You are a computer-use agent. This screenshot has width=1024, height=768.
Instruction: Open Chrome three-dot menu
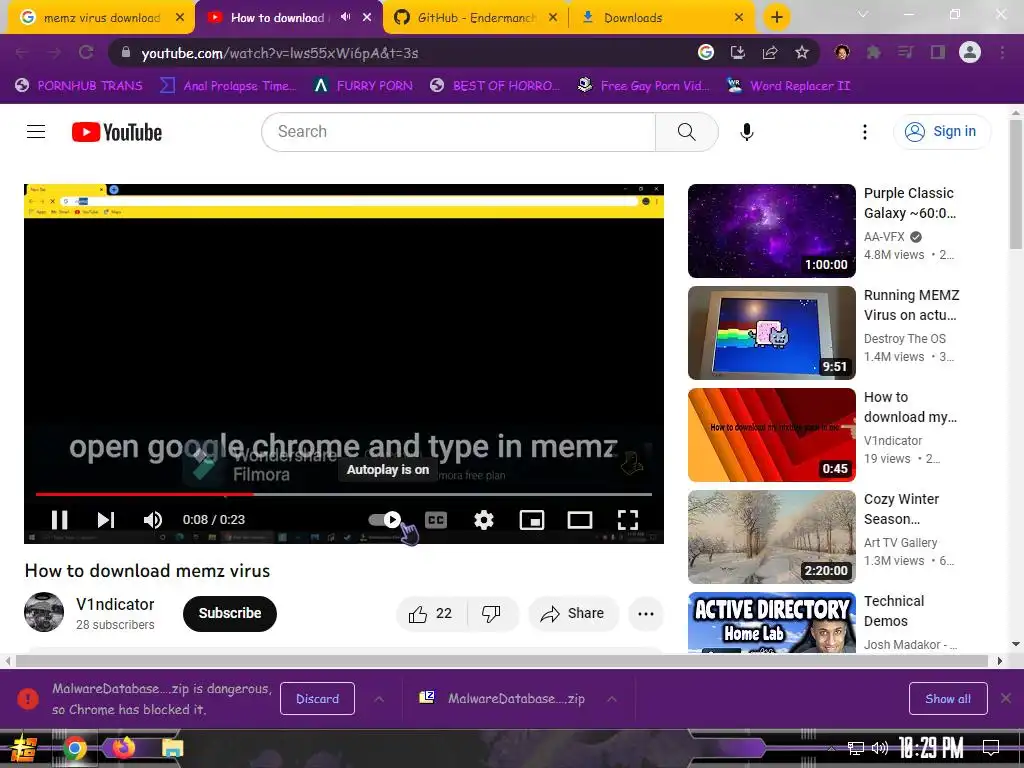[1002, 52]
